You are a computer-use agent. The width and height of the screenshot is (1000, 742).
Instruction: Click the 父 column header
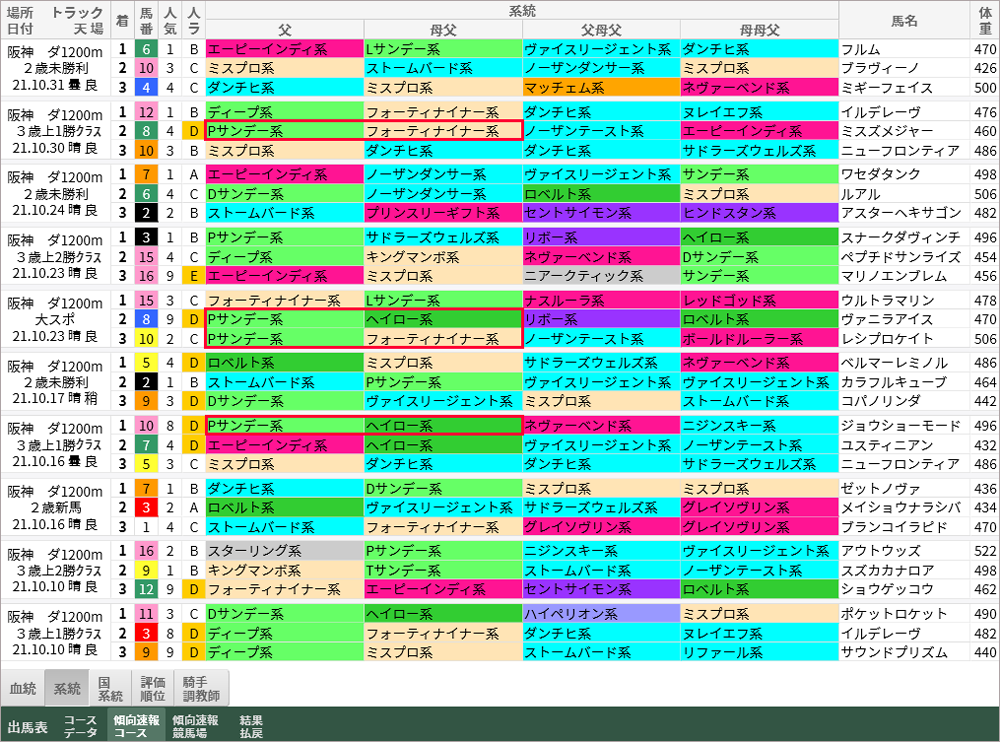tap(285, 29)
